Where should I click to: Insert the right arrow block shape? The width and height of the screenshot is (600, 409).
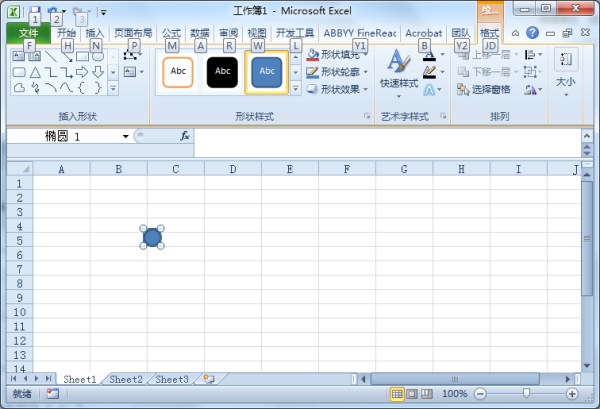click(82, 72)
